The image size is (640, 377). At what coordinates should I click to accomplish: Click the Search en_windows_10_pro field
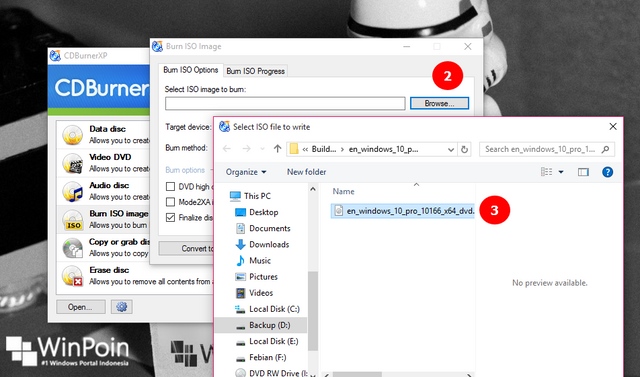pos(547,149)
